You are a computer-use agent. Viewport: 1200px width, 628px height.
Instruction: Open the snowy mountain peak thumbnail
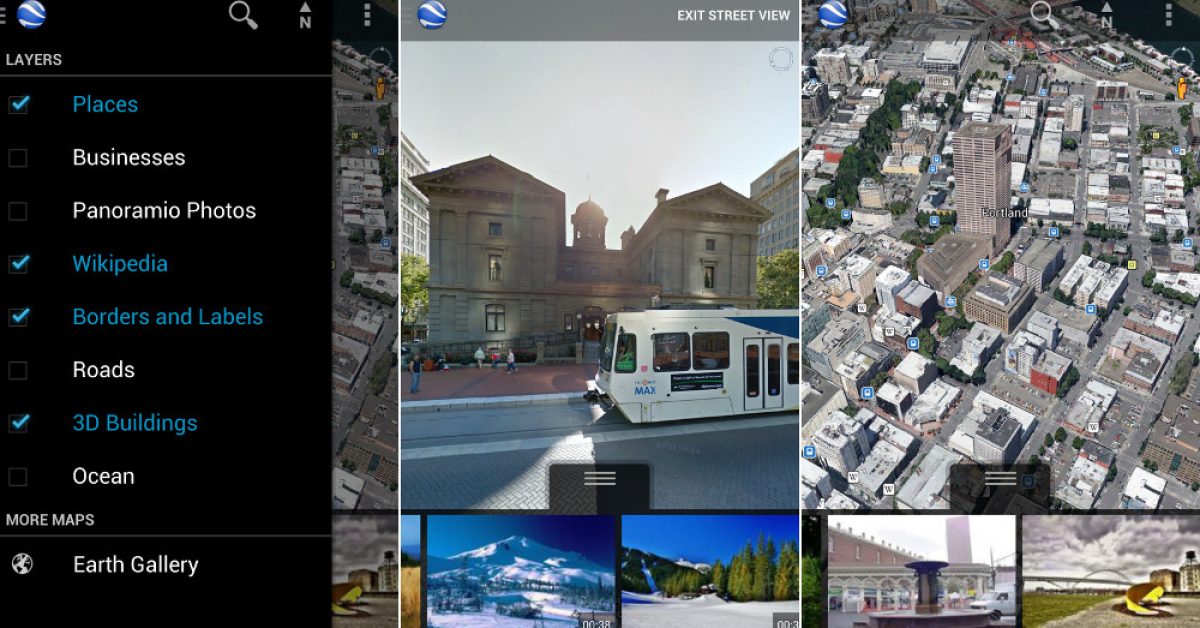(520, 571)
